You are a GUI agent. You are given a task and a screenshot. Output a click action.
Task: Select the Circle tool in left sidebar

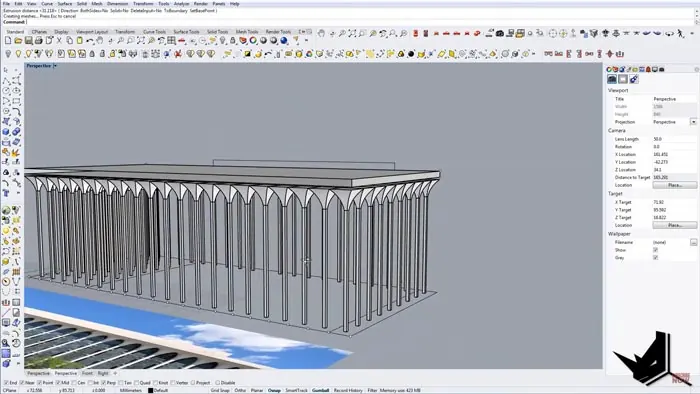pyautogui.click(x=6, y=91)
